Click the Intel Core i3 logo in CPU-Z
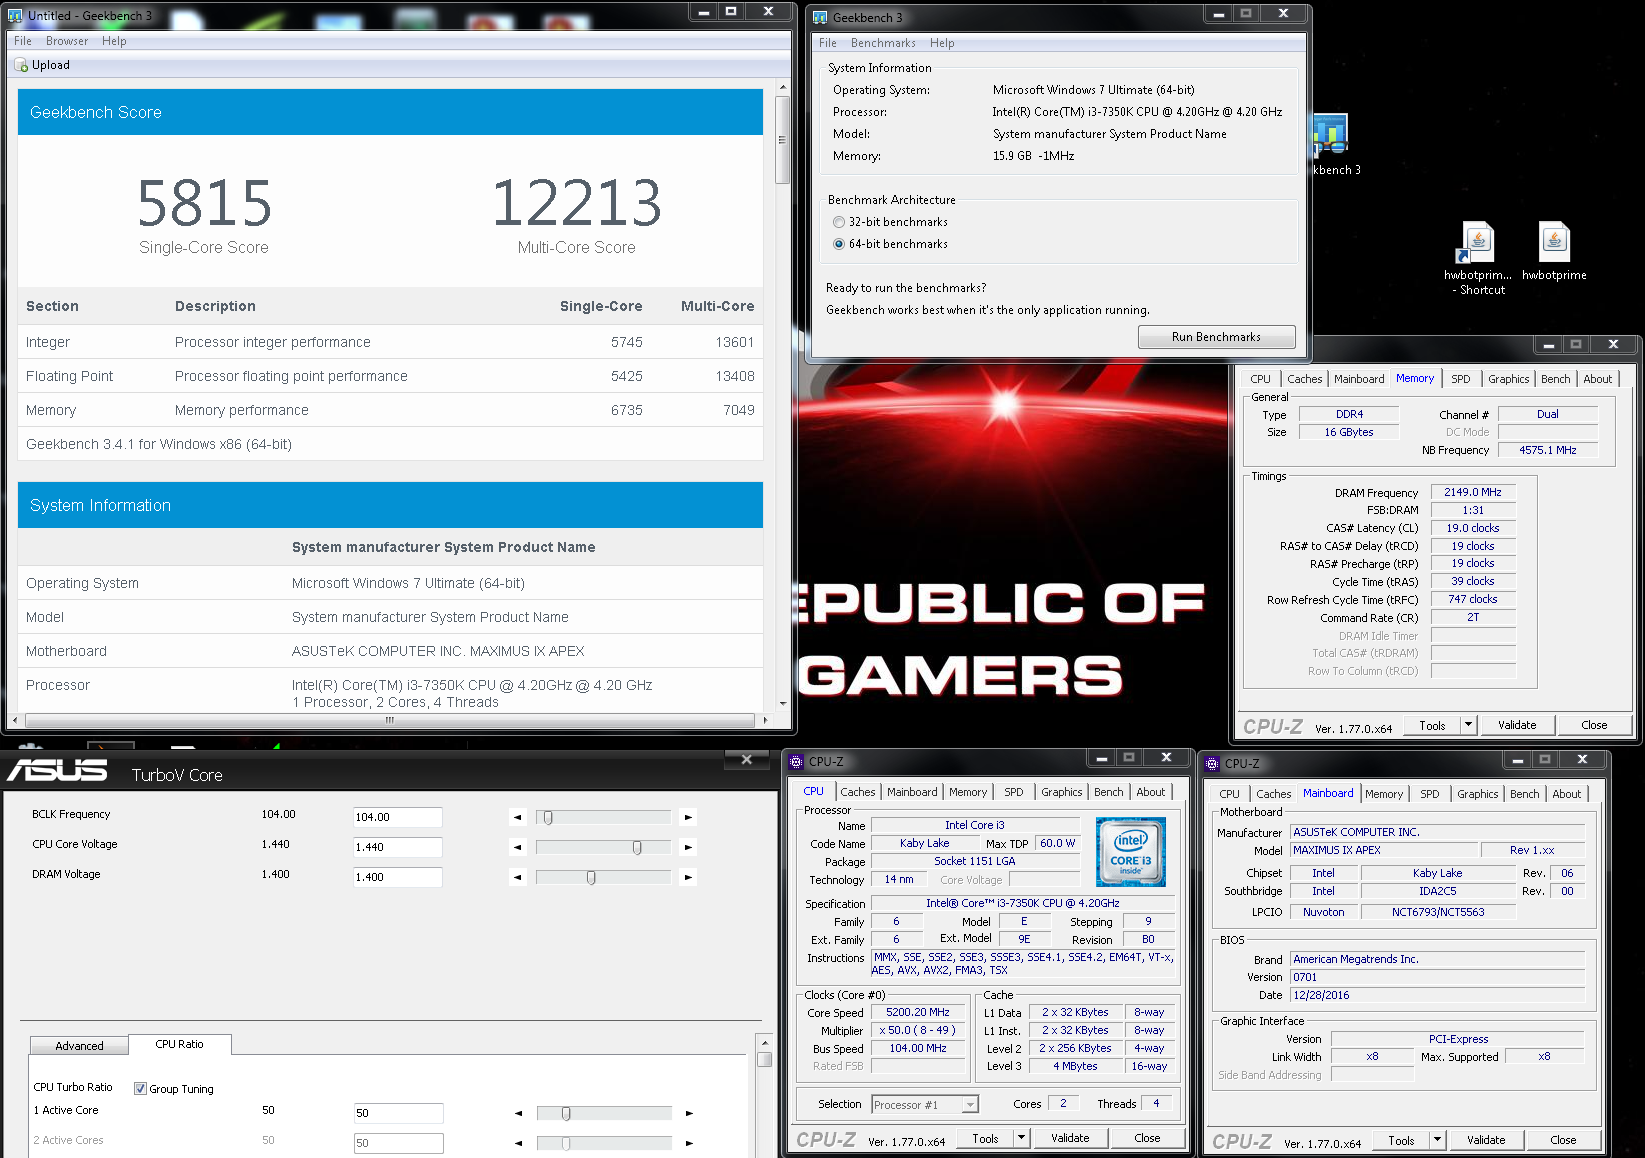This screenshot has width=1645, height=1158. coord(1130,852)
